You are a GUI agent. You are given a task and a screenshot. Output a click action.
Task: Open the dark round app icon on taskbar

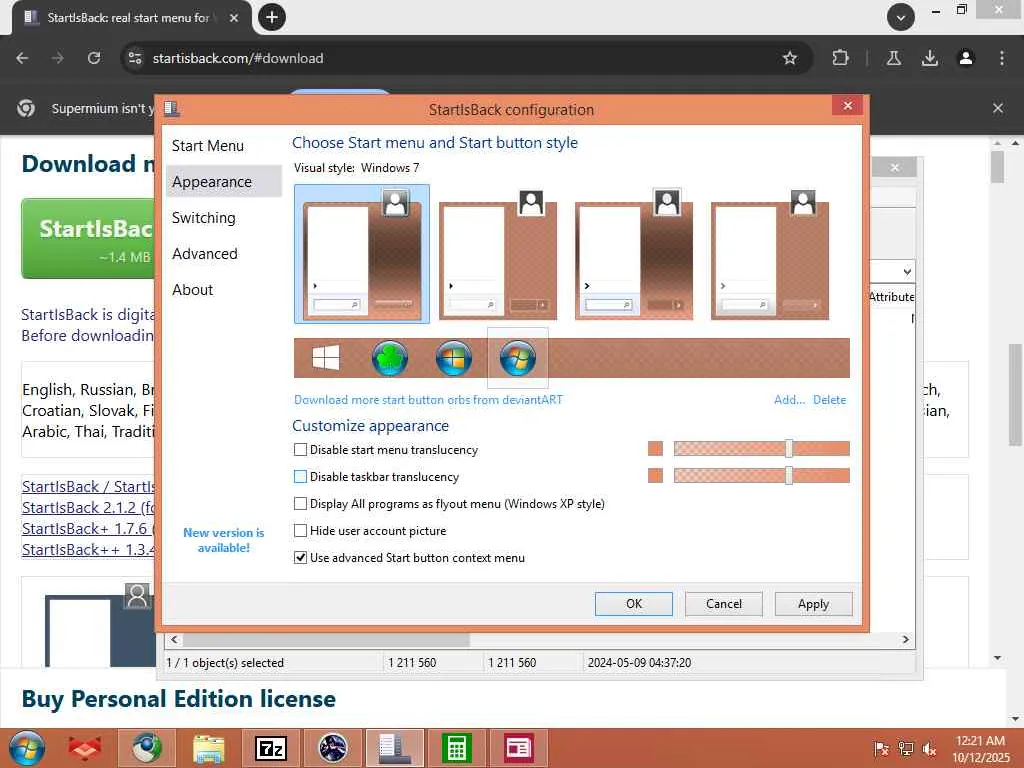(x=332, y=748)
